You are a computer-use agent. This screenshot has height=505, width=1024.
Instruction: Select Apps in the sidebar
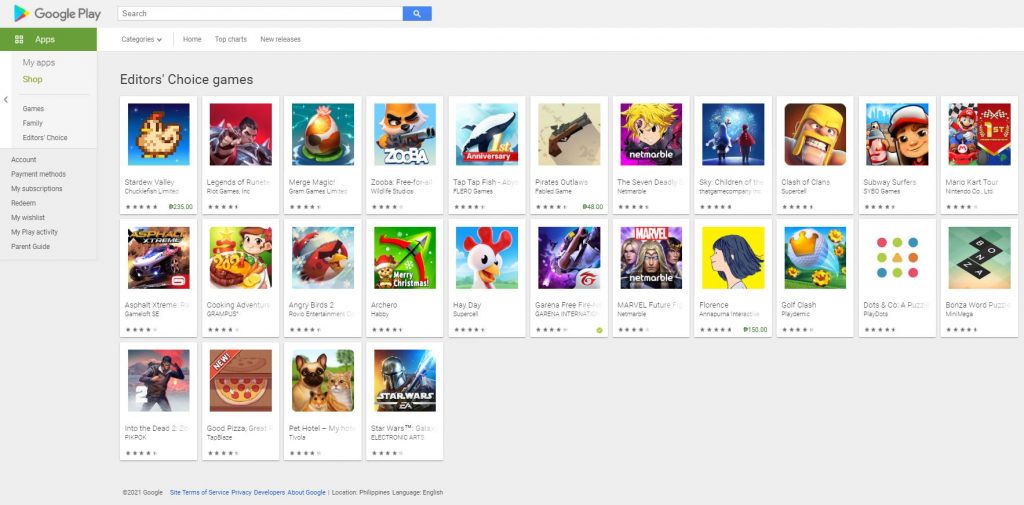coord(48,39)
